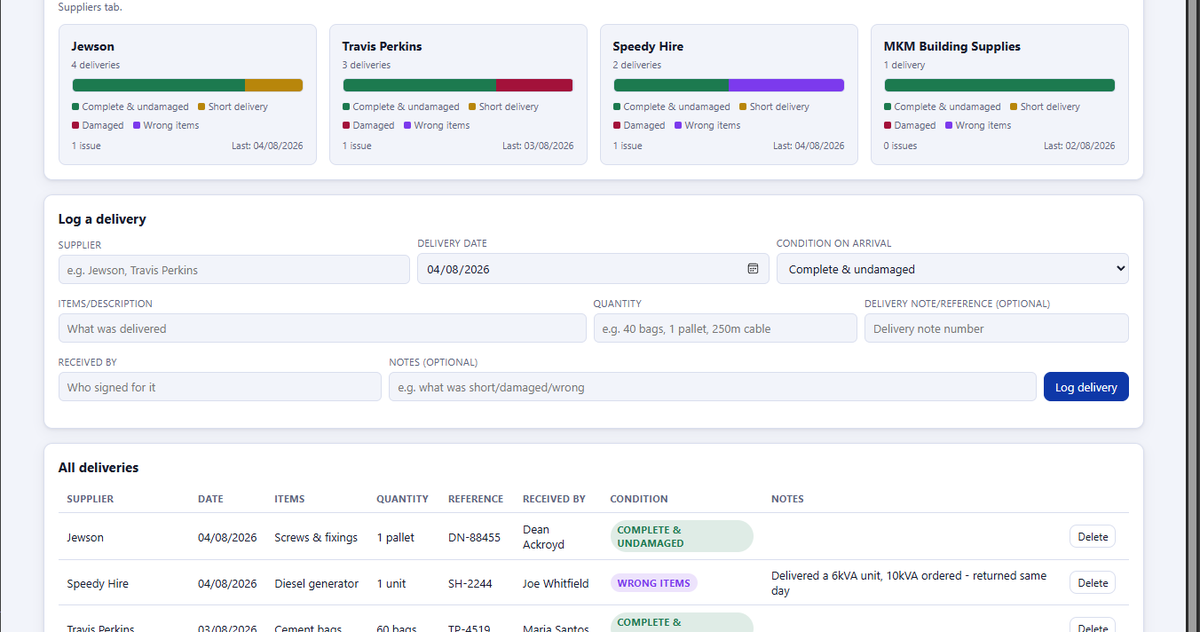Click the Quantity column header
The image size is (1200, 632).
pyautogui.click(x=402, y=499)
